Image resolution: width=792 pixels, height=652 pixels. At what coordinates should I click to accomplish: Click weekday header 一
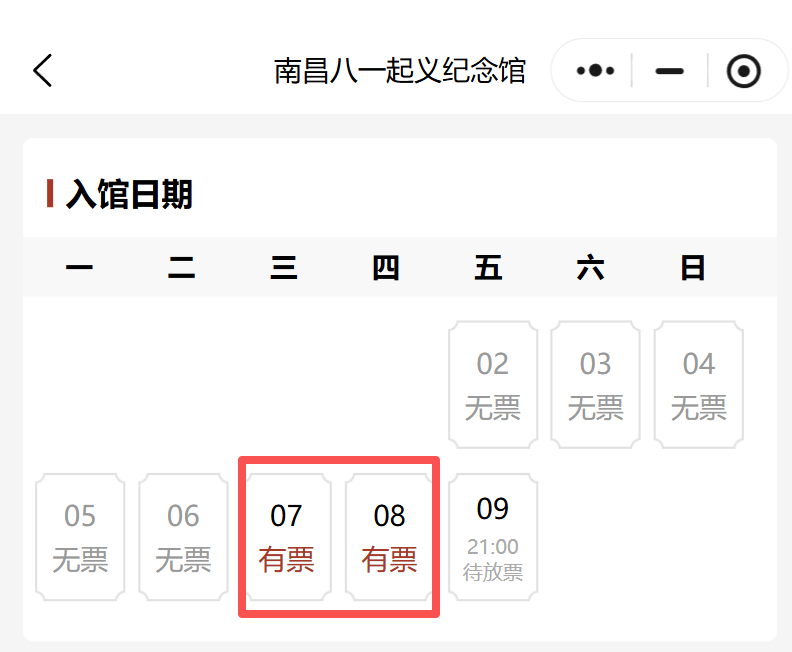point(79,267)
